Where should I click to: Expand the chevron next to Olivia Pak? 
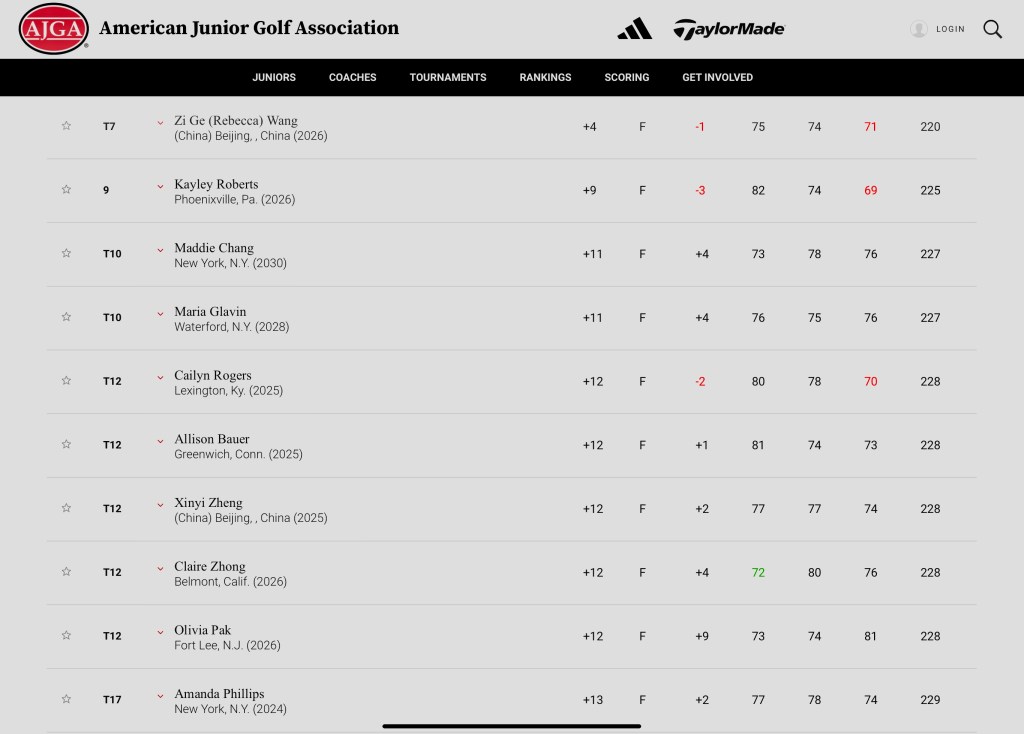(160, 632)
